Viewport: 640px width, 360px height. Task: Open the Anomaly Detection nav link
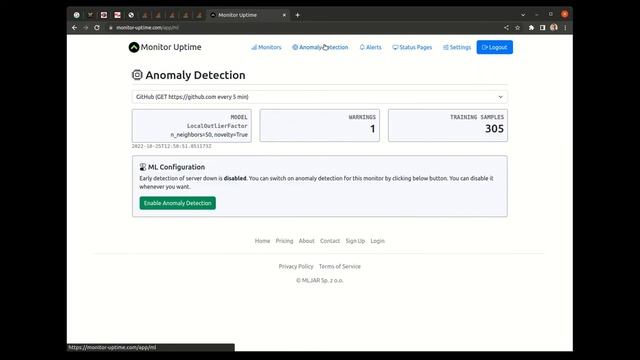click(320, 47)
